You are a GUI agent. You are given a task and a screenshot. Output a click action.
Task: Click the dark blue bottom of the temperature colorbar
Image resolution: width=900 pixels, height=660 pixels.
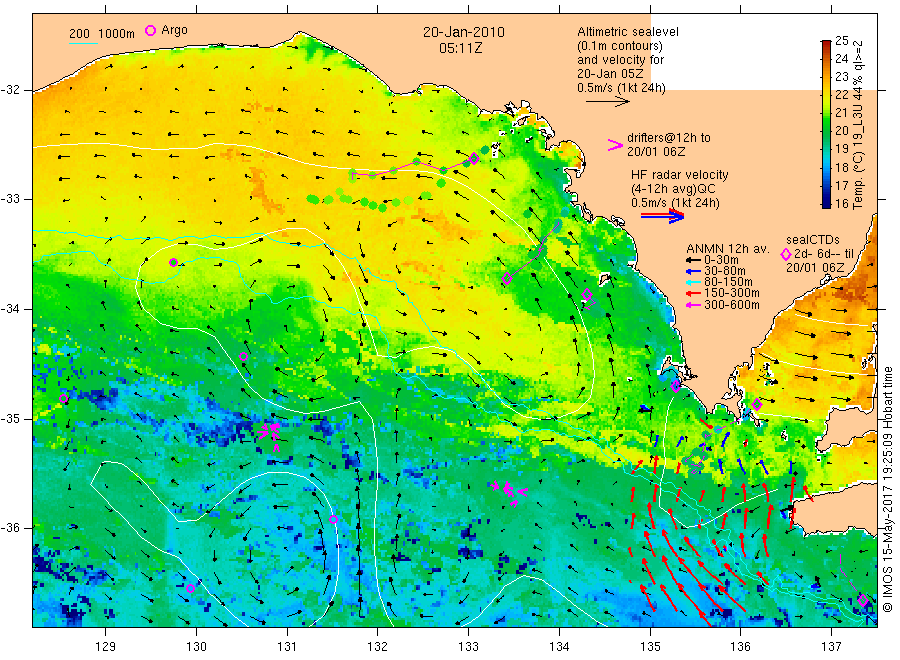click(826, 204)
